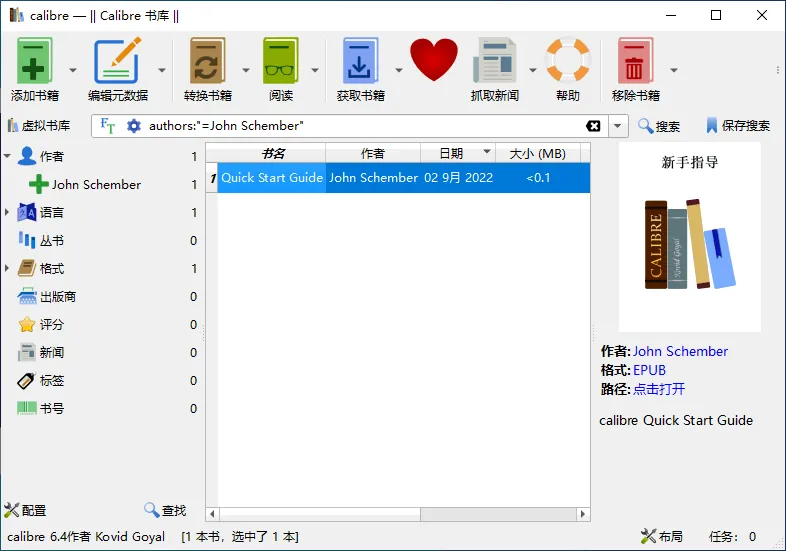Click the Get books (获取书籍) icon
Screen dimensions: 786x551
(360, 61)
